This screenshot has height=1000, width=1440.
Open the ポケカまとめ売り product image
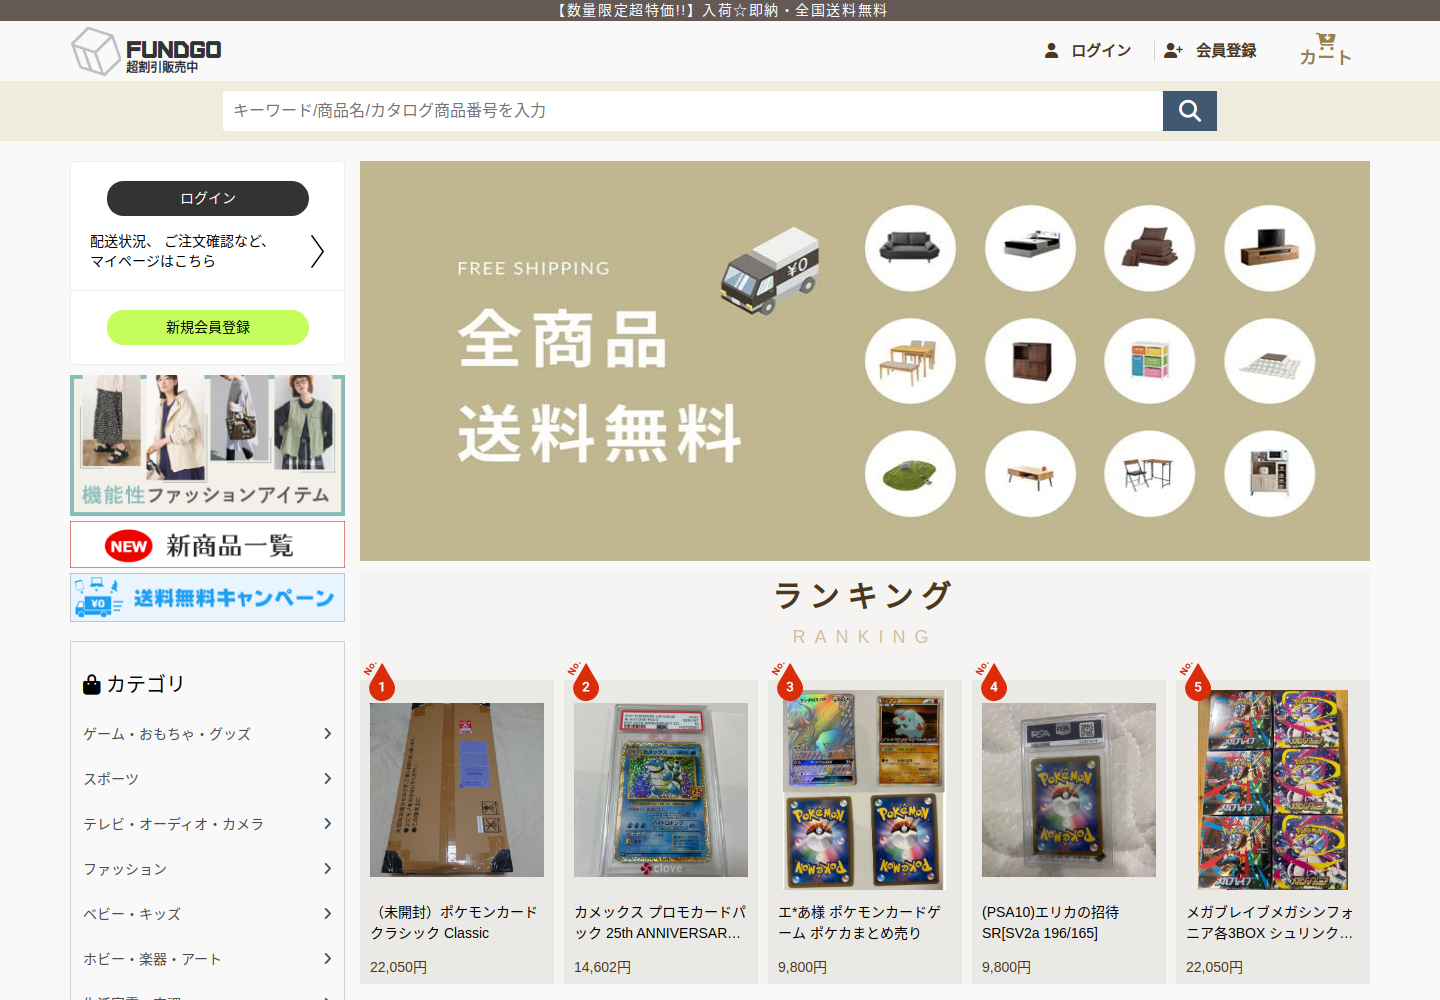pyautogui.click(x=865, y=790)
